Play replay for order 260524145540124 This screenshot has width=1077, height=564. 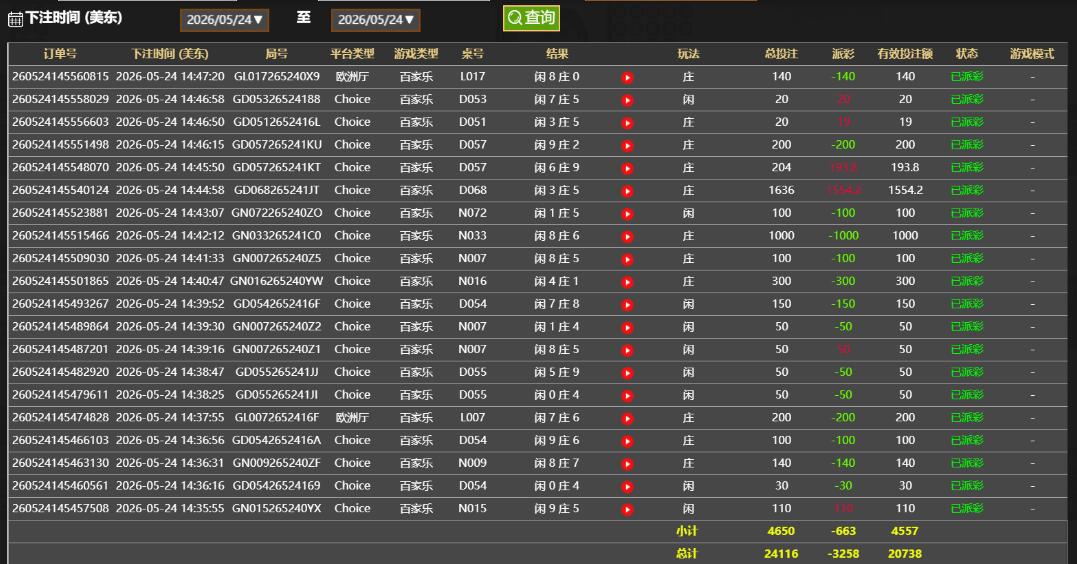point(627,191)
